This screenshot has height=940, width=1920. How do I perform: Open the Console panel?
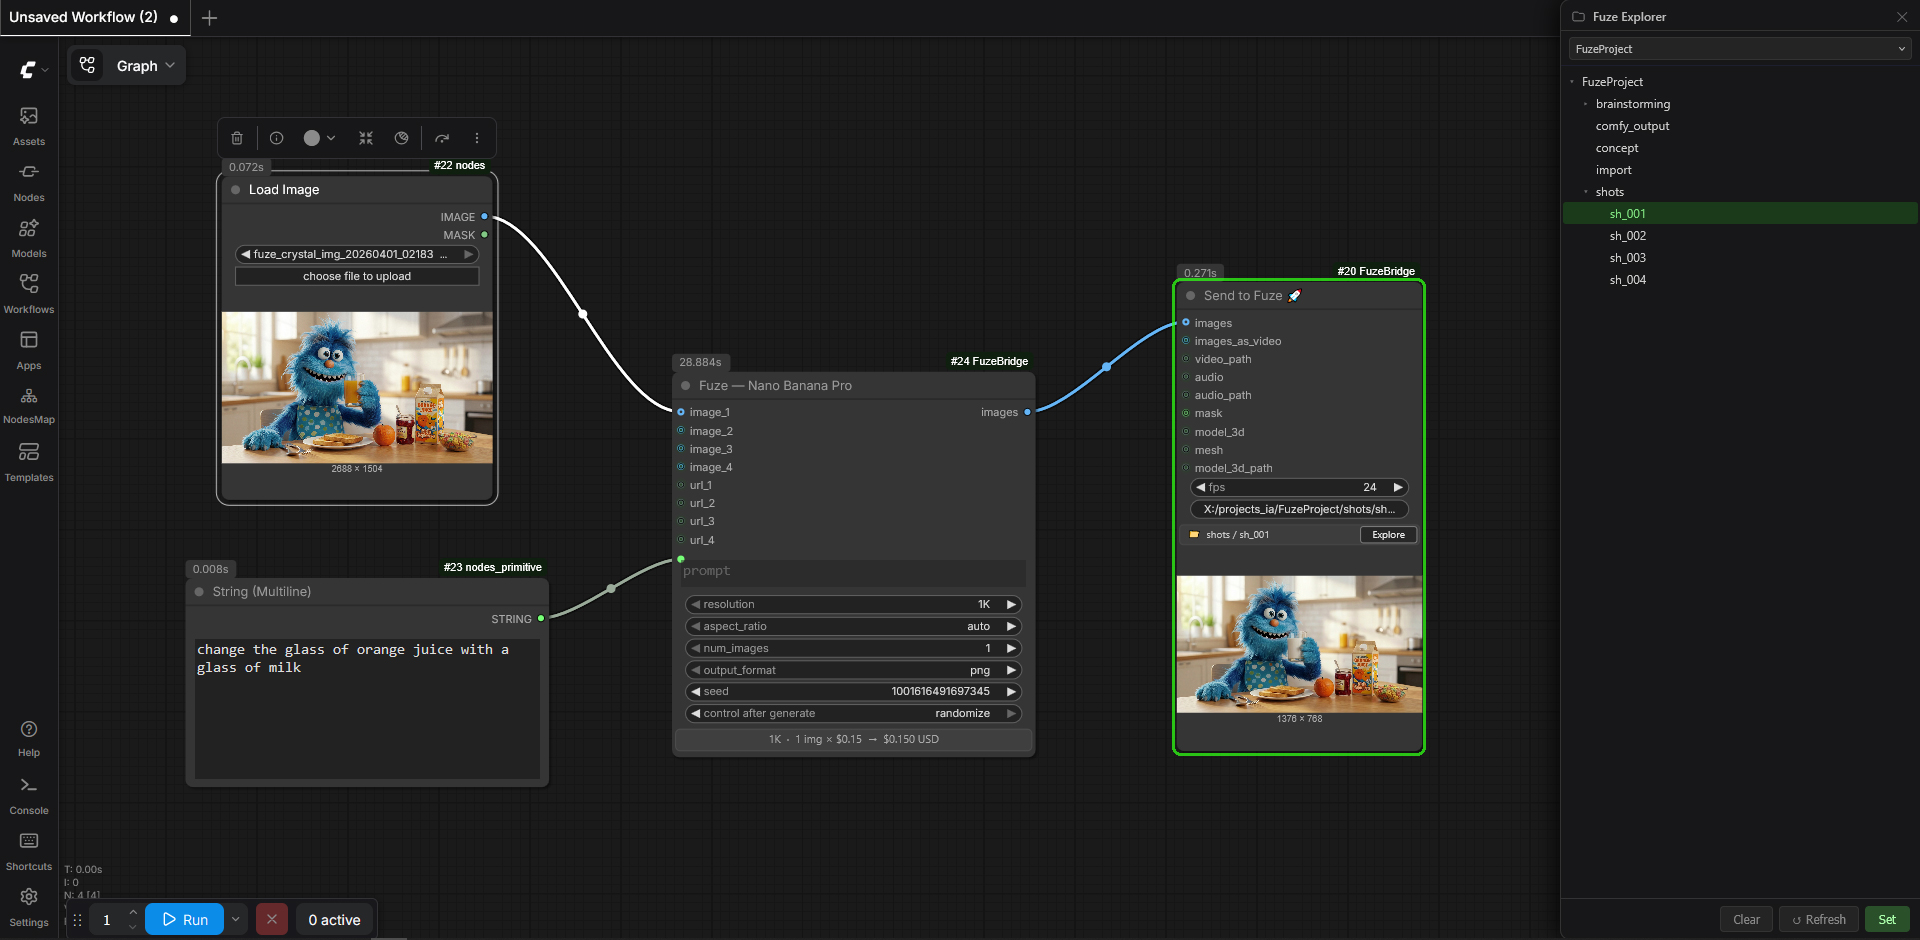coord(29,795)
